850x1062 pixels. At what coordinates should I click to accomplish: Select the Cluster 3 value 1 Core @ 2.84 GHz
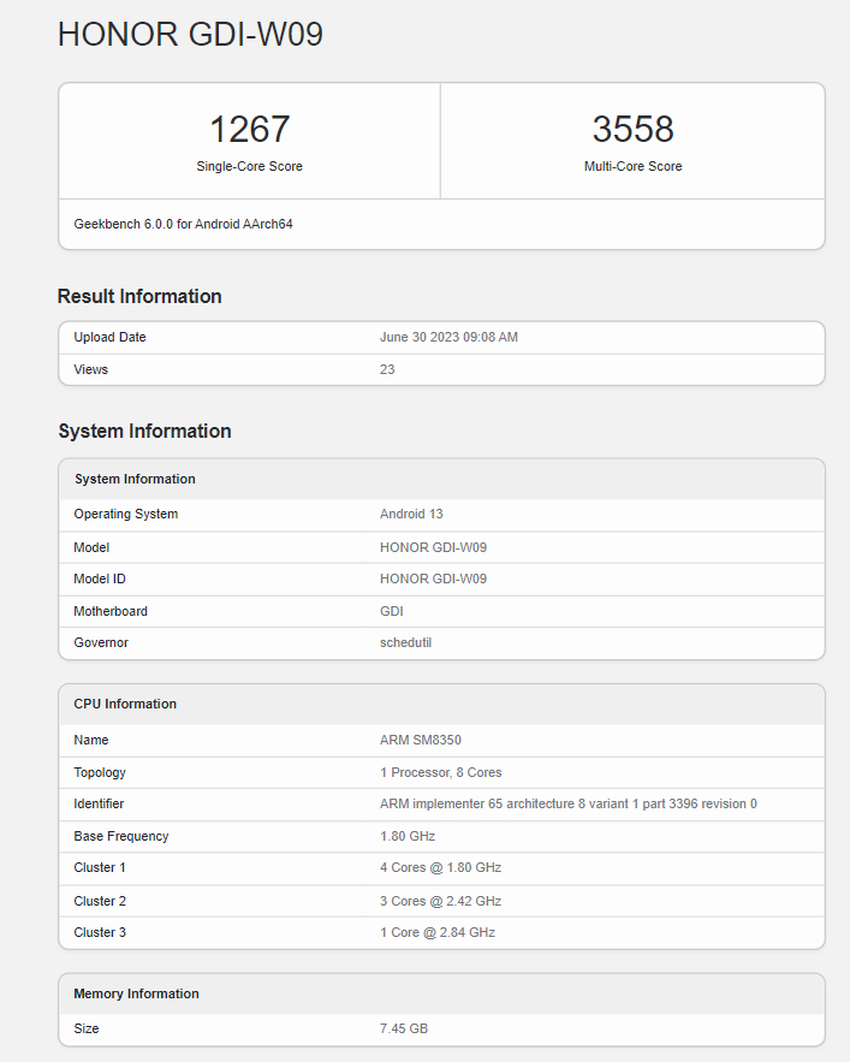click(437, 932)
